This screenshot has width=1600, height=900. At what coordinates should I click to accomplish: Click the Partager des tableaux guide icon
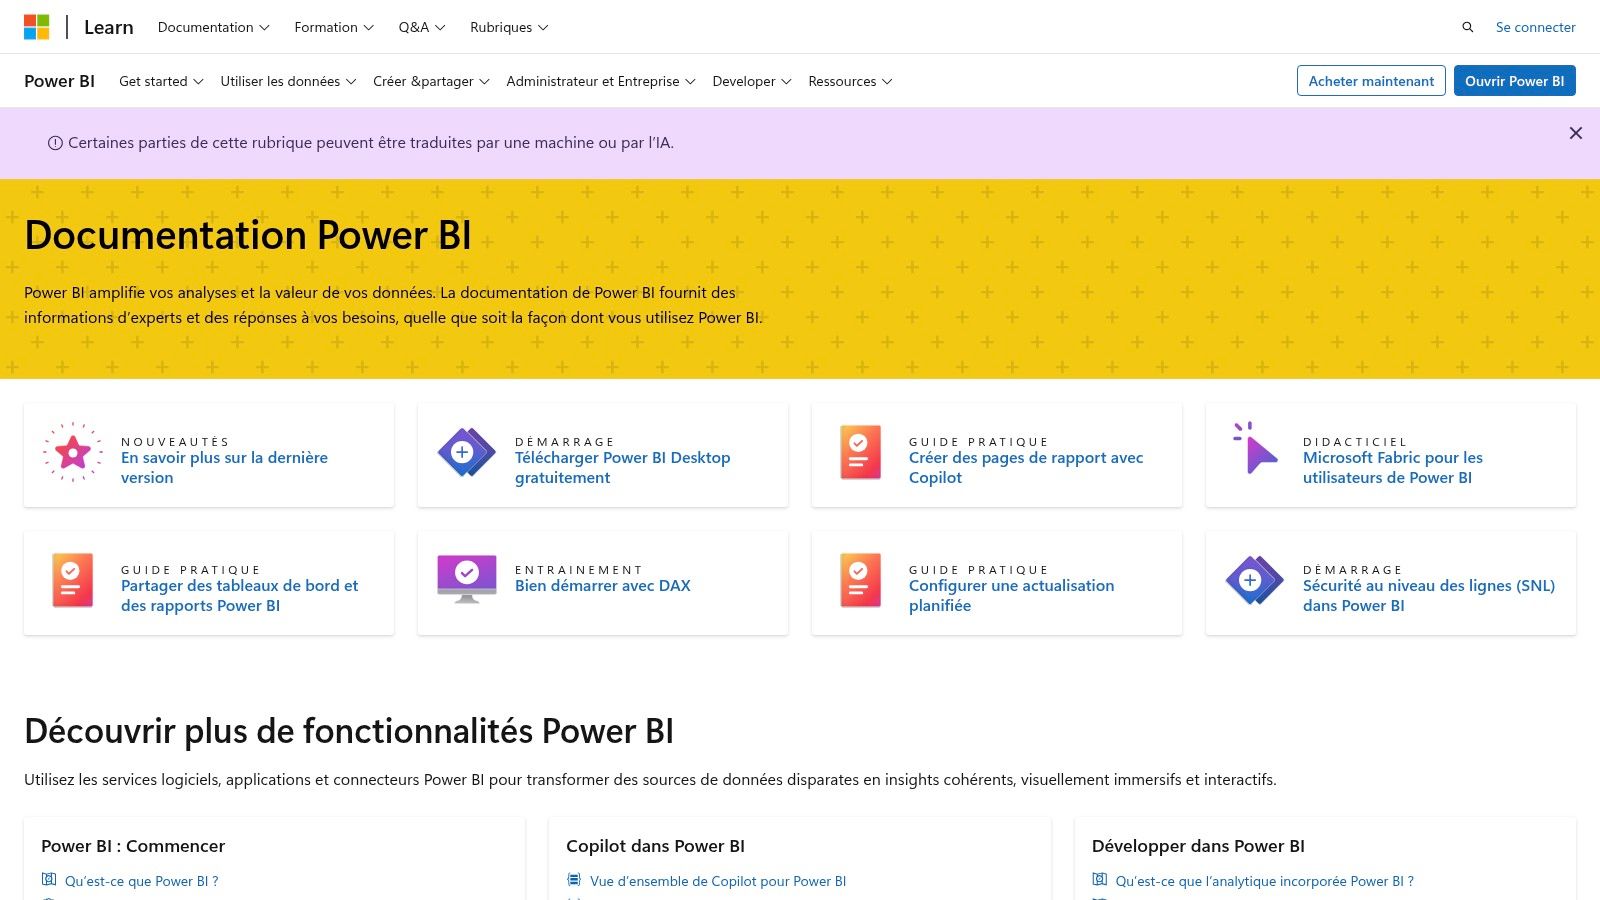72,581
